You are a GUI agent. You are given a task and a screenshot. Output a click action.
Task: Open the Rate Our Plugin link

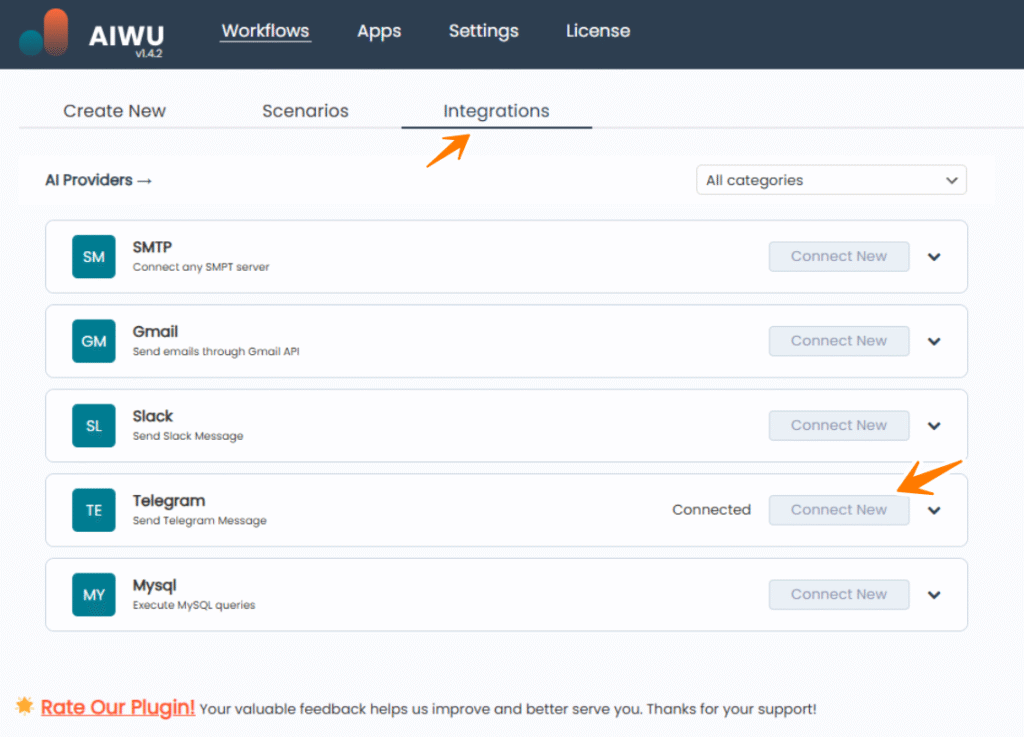click(x=117, y=707)
